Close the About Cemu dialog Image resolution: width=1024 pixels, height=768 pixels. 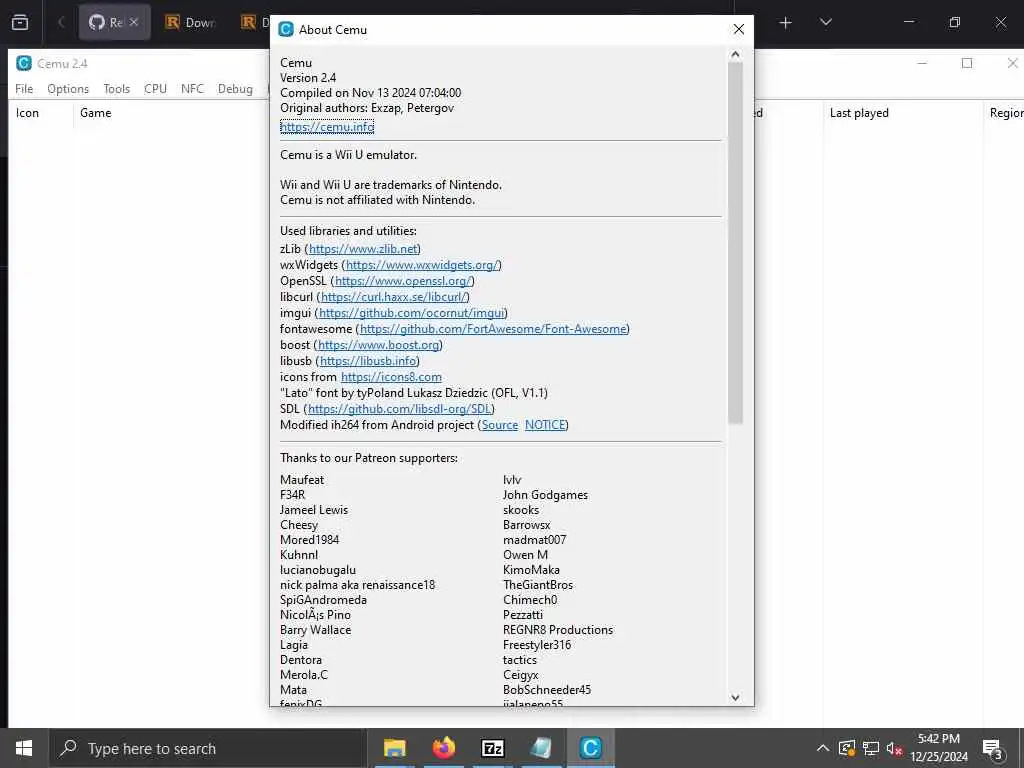(x=739, y=29)
